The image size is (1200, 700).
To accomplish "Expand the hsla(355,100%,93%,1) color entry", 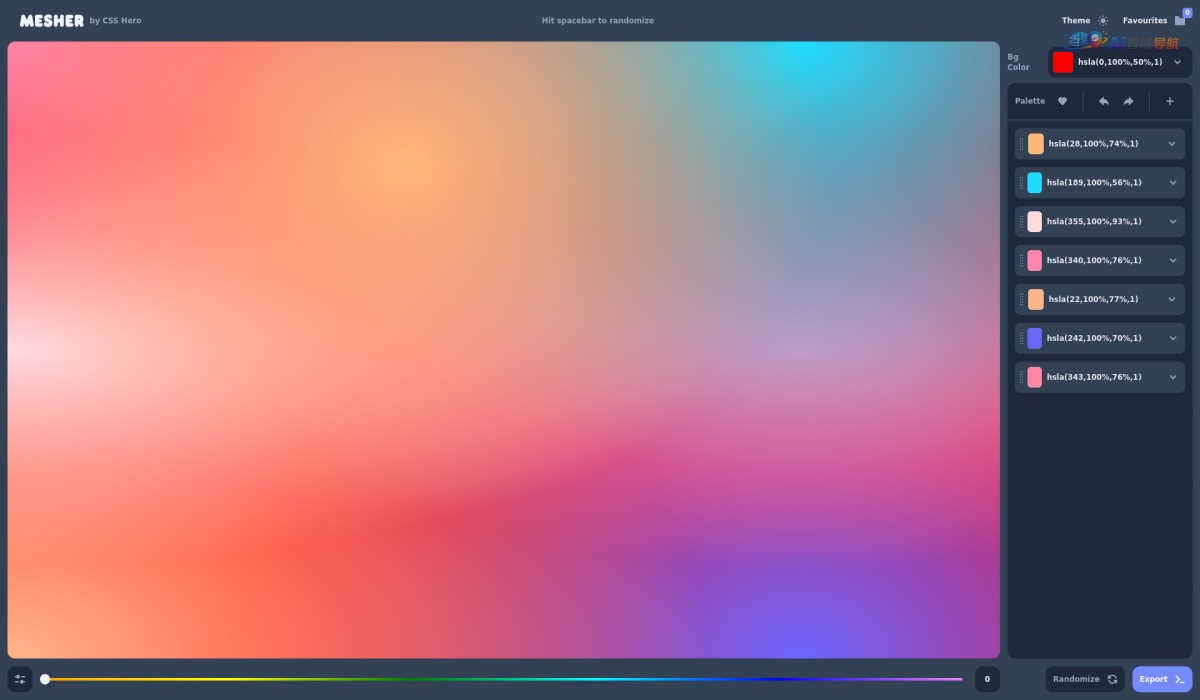I will coord(1172,222).
